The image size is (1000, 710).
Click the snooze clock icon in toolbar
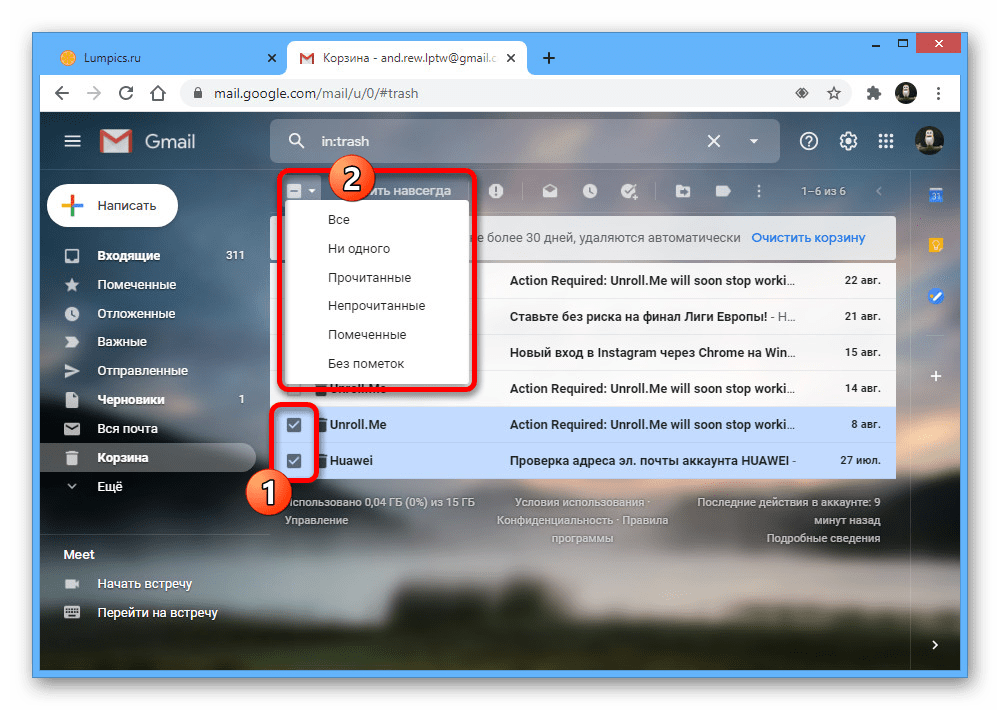[590, 191]
